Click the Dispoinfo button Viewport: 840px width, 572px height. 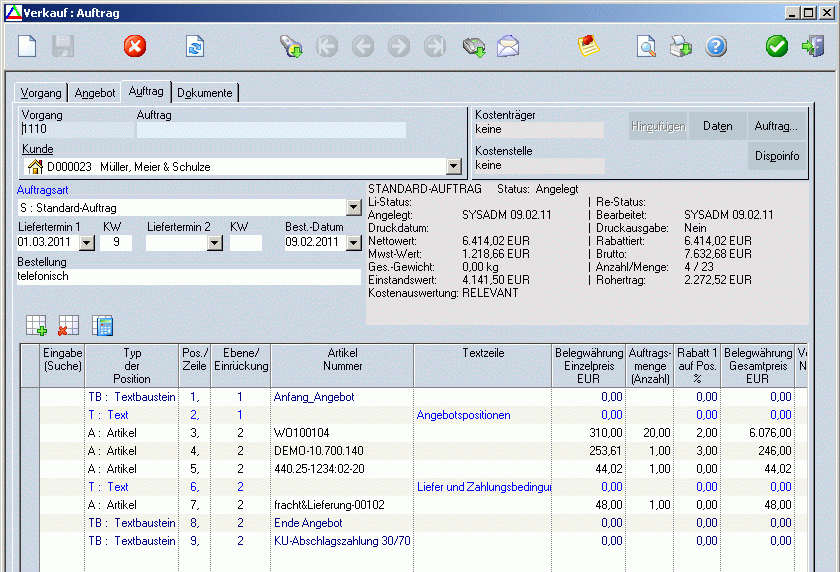pyautogui.click(x=776, y=156)
